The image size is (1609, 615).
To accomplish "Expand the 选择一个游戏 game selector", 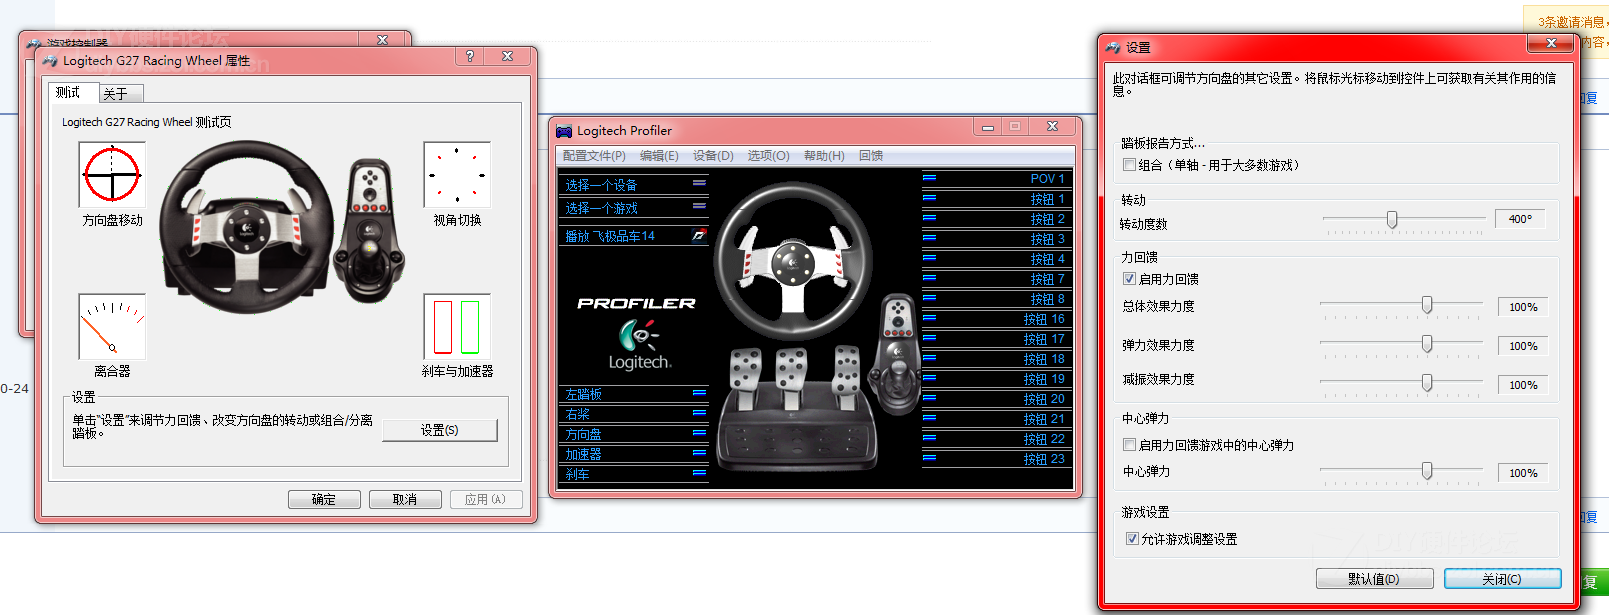I will coord(634,208).
